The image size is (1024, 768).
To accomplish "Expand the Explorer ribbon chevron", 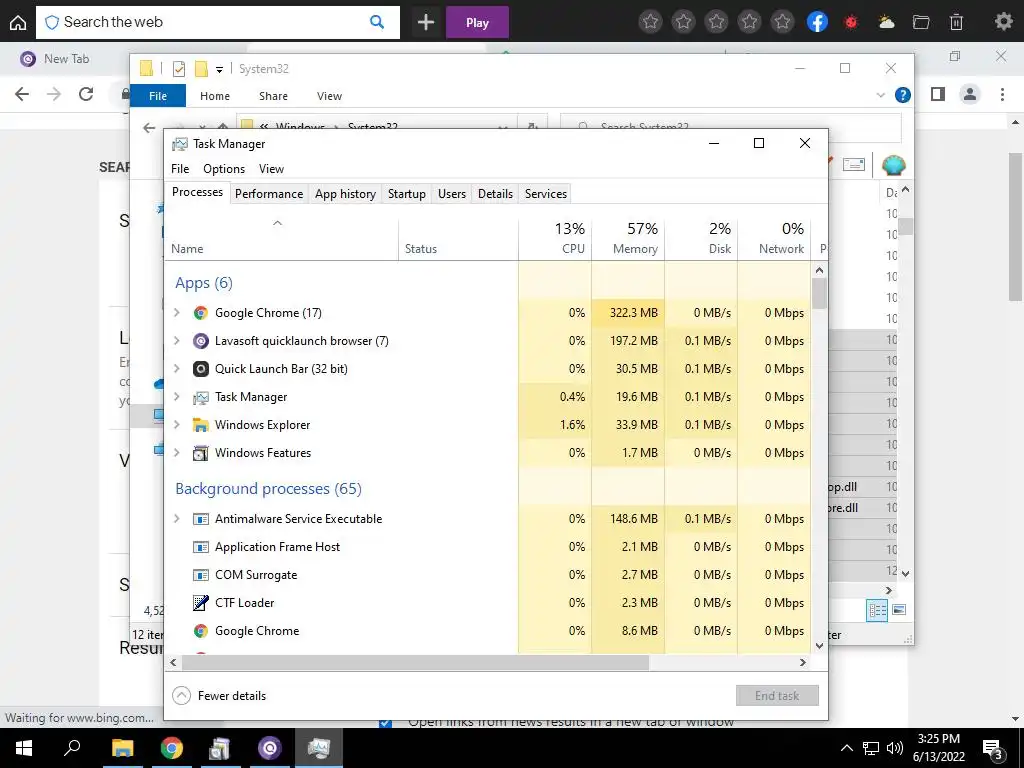I will point(880,95).
